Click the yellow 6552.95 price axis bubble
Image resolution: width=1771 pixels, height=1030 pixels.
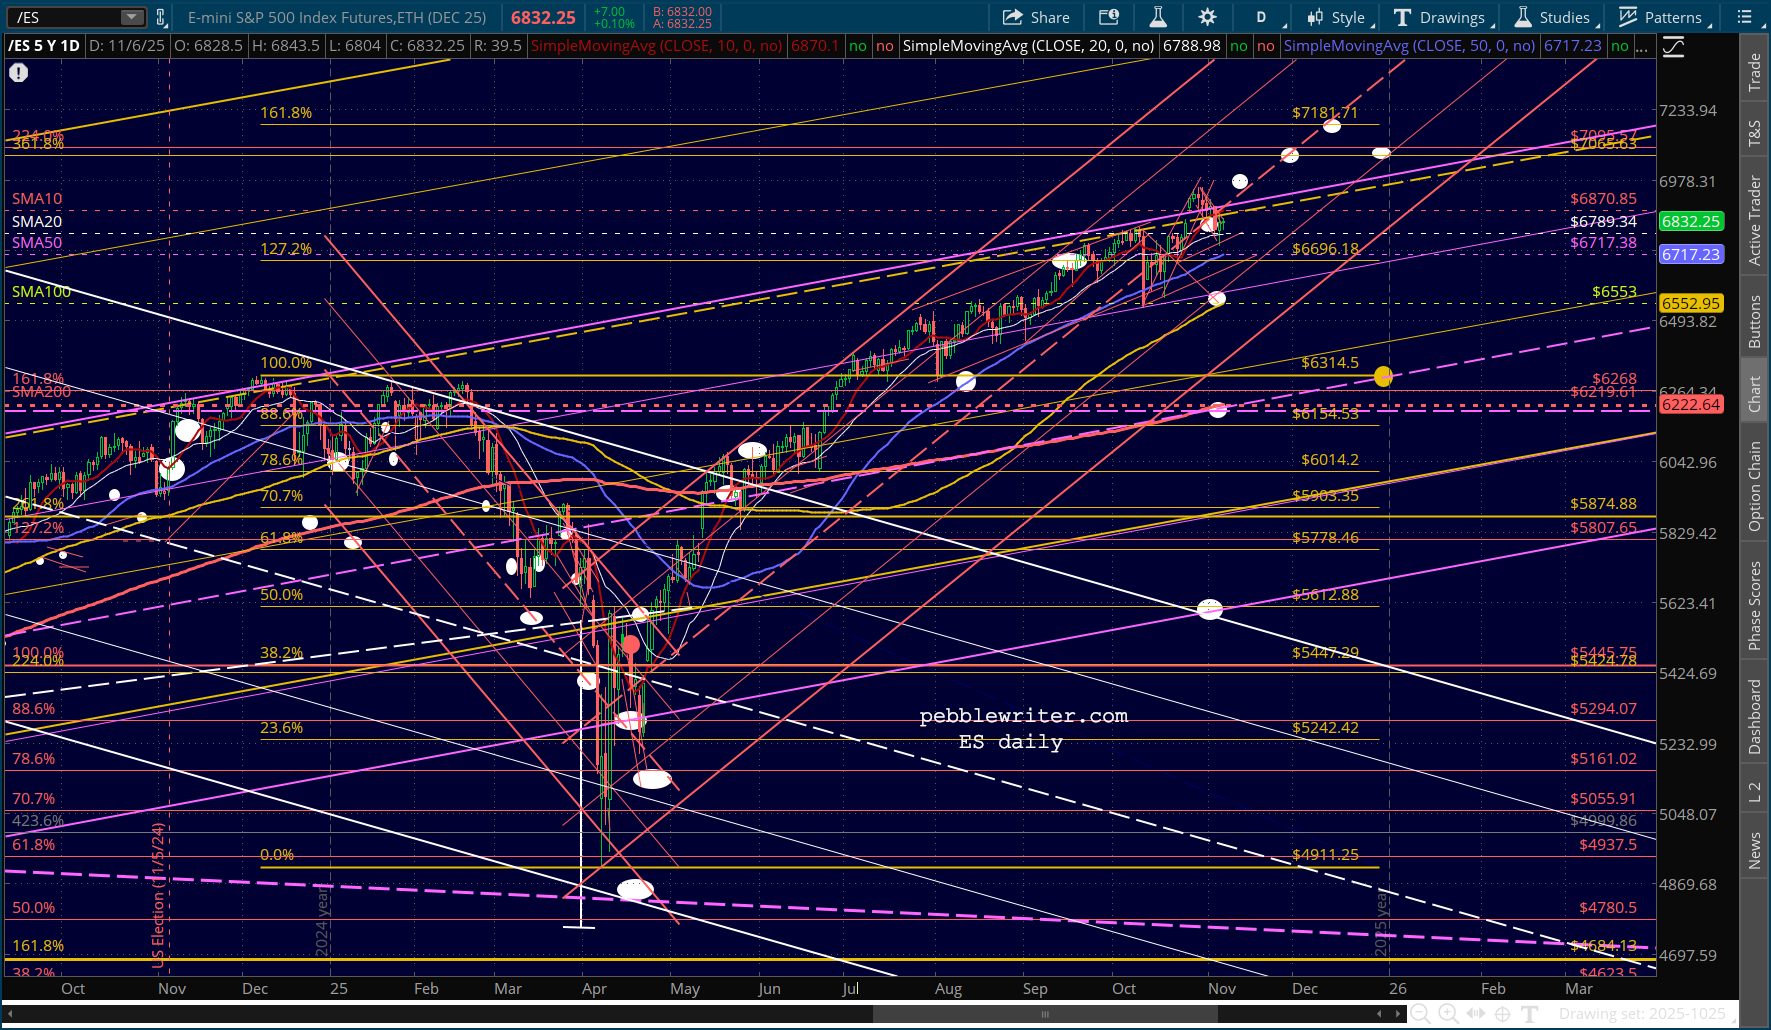pyautogui.click(x=1691, y=303)
